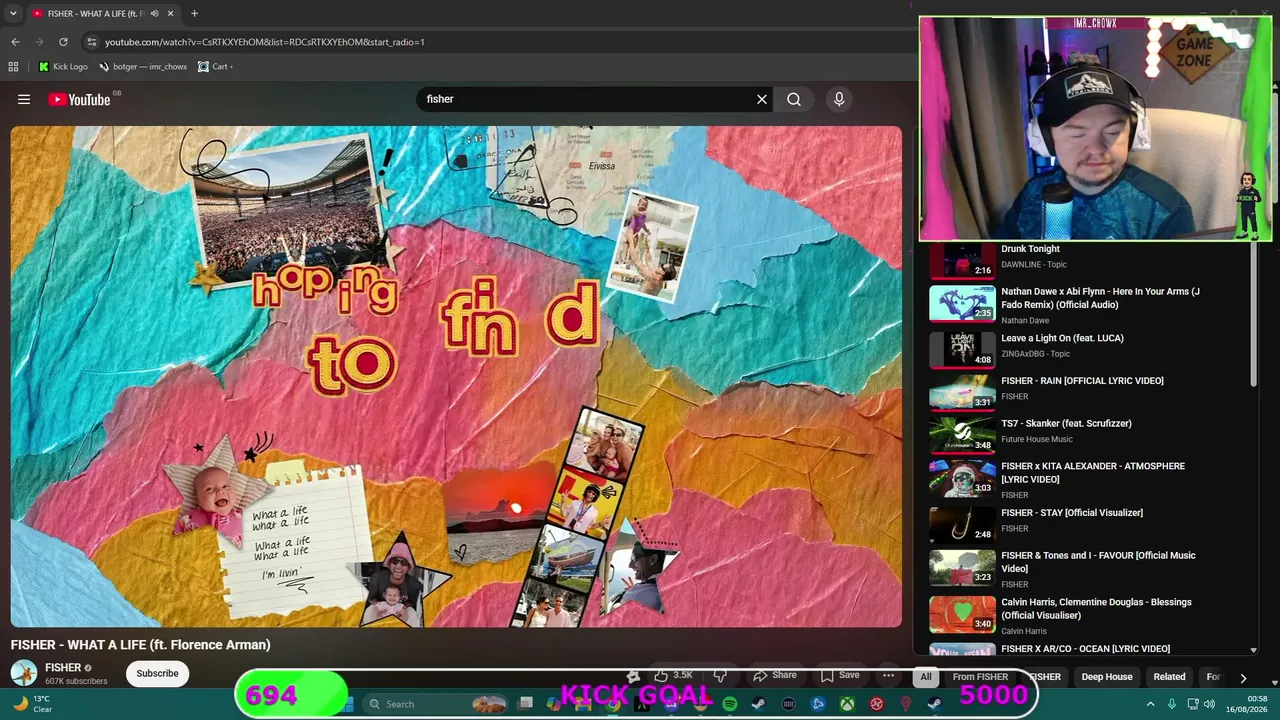This screenshot has height=720, width=1280.
Task: Go to the YouTube home logo
Action: point(79,99)
